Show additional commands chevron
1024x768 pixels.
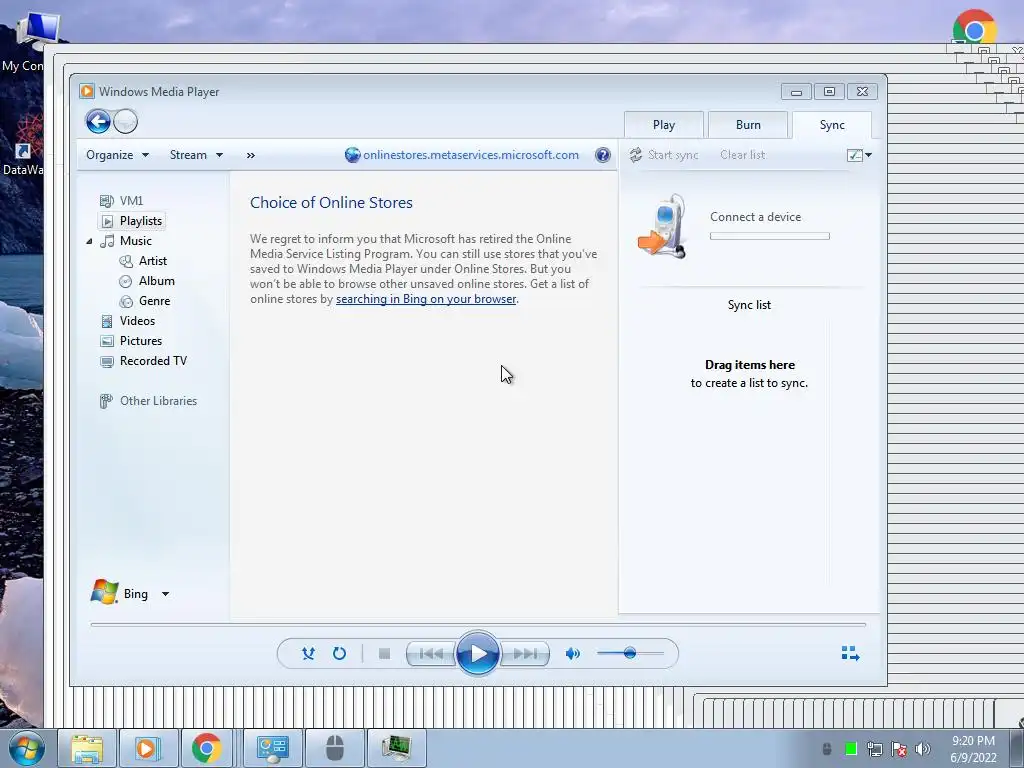coord(251,155)
